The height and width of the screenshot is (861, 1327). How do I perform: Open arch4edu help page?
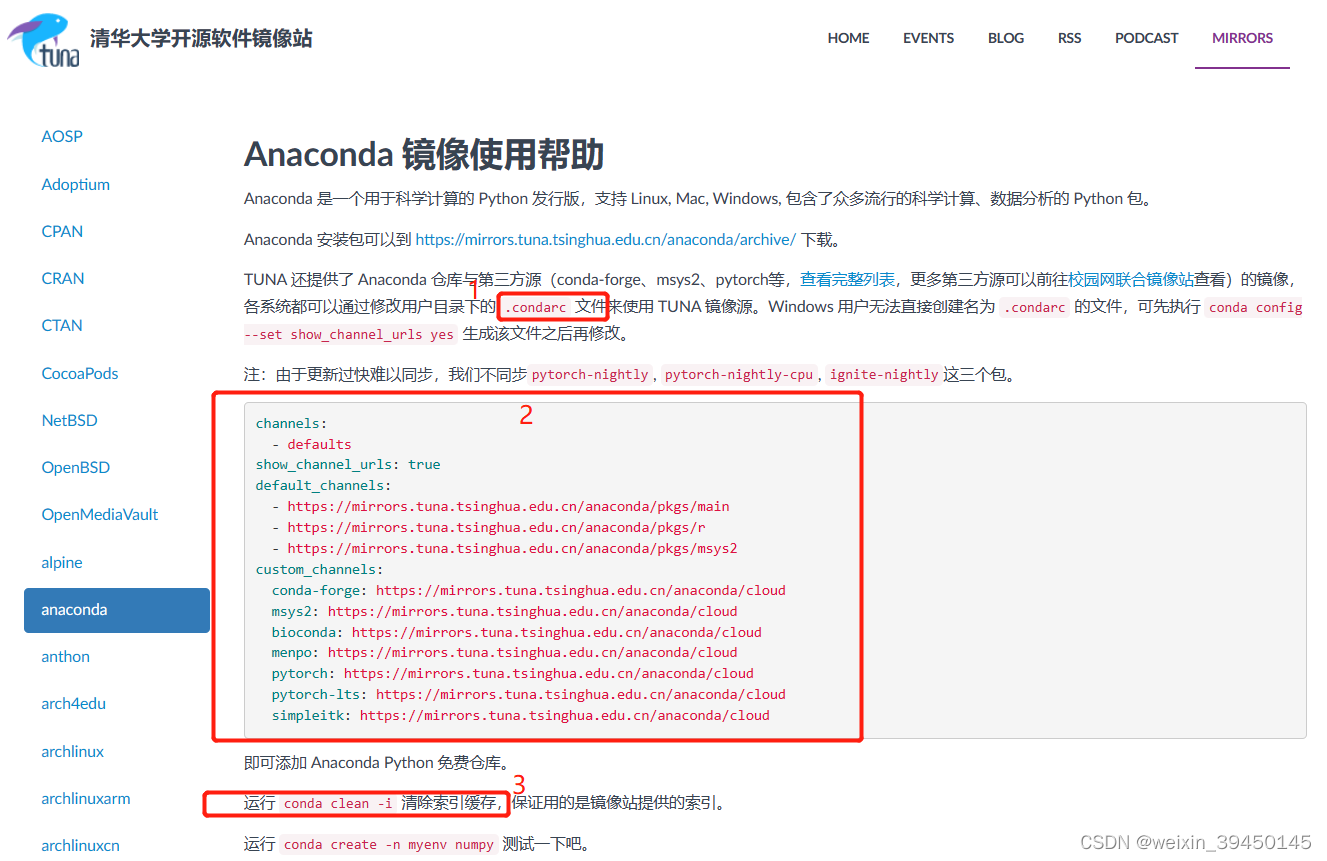(73, 703)
